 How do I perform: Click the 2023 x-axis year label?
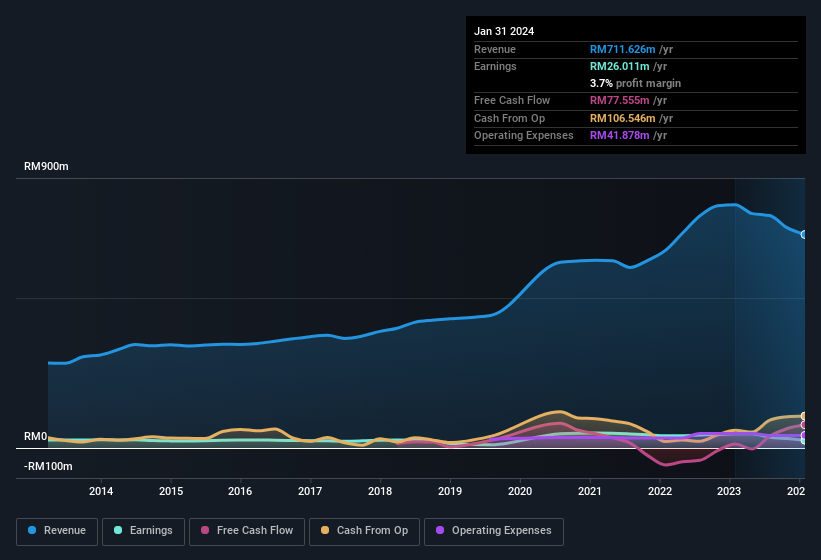[x=729, y=491]
